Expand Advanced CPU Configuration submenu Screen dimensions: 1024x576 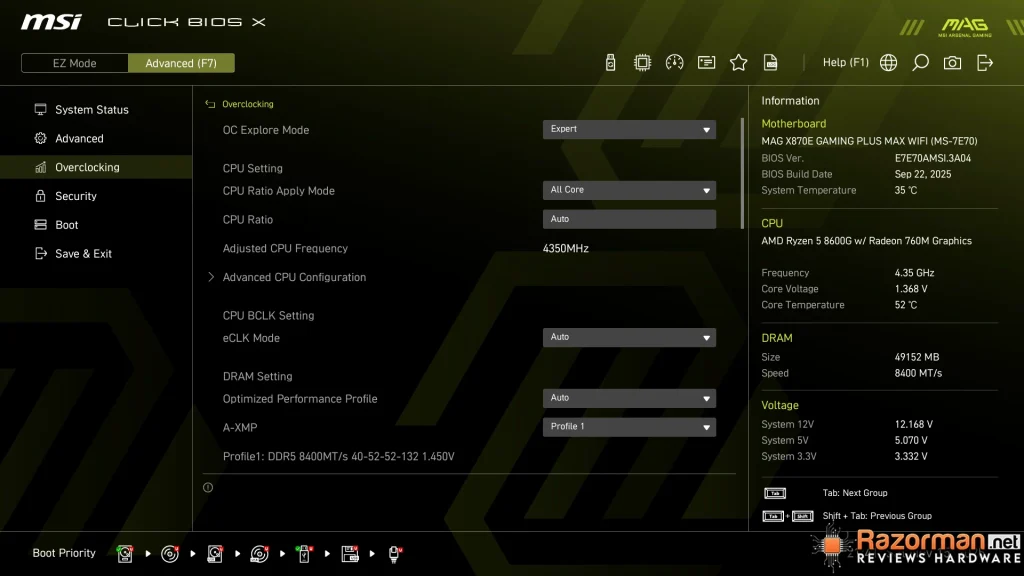click(x=294, y=277)
